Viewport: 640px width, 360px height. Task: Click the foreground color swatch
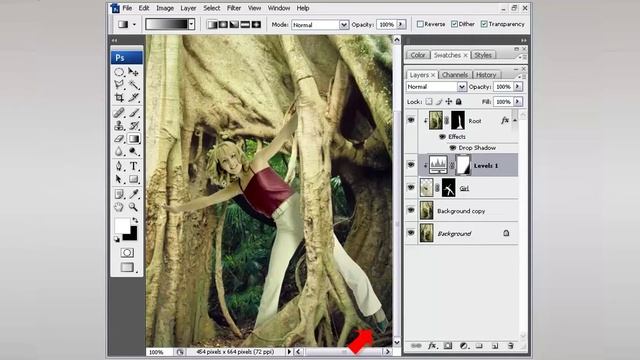point(122,226)
